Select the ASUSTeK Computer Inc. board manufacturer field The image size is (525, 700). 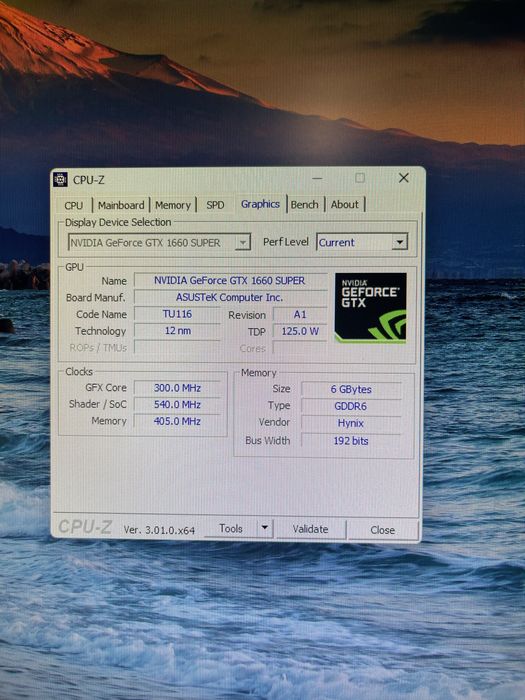(230, 297)
